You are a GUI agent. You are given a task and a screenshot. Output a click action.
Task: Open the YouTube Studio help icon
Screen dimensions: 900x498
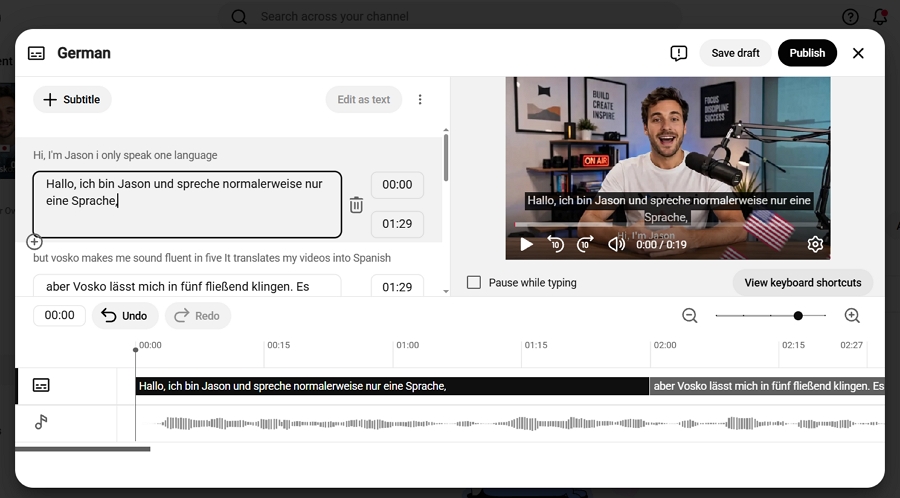point(850,17)
